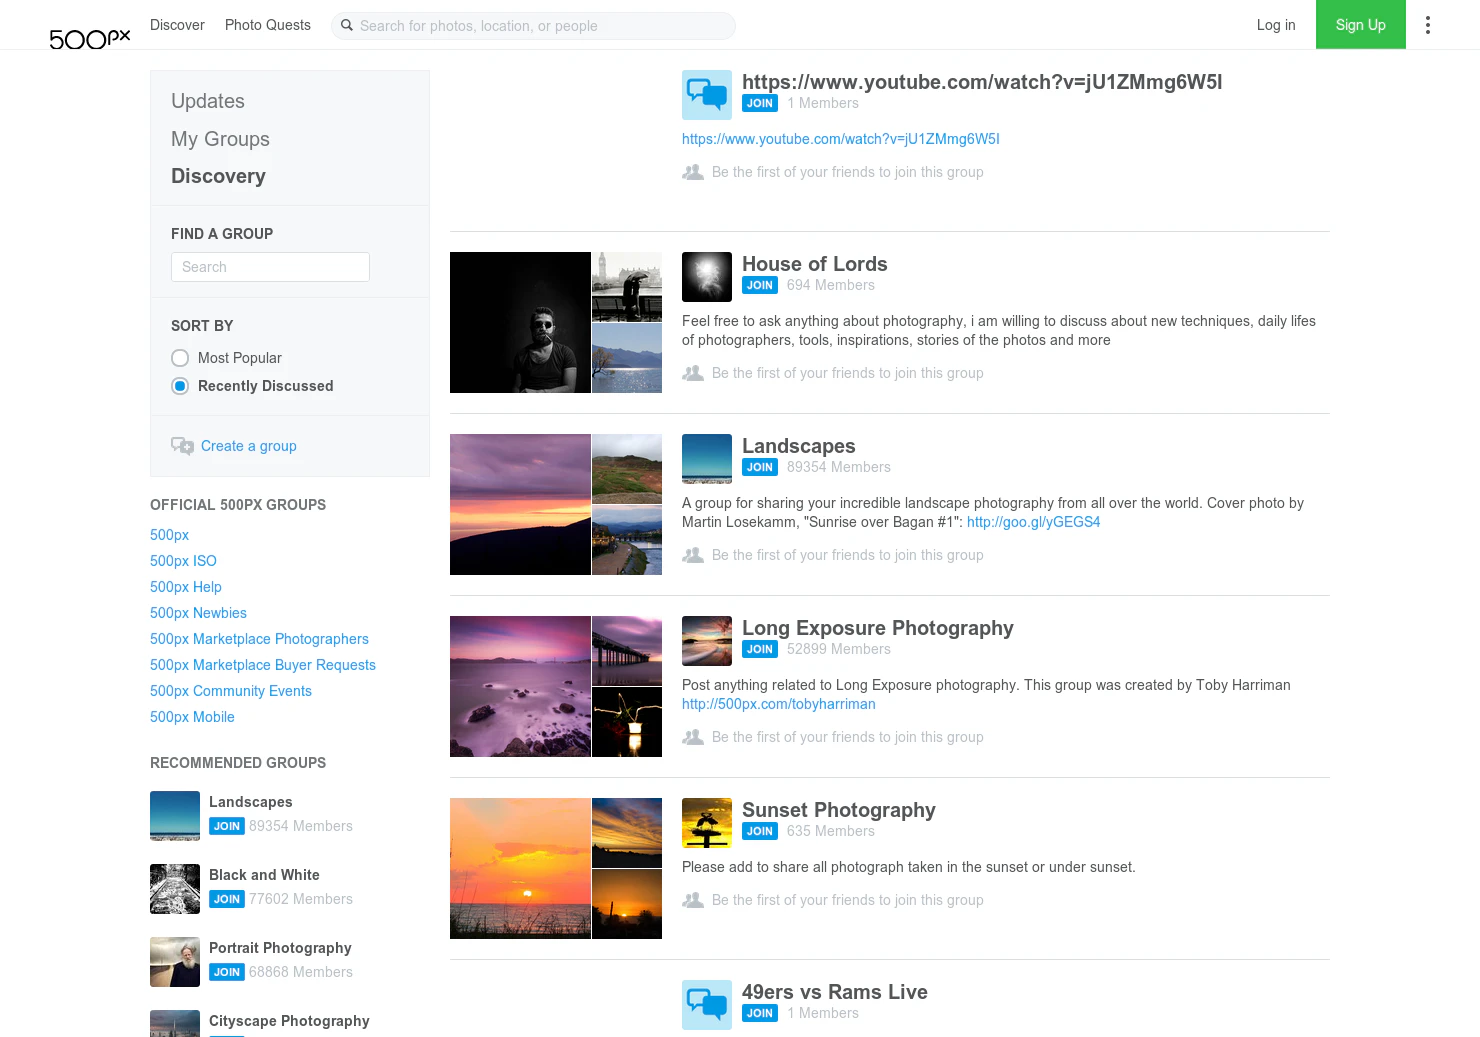Join recommended Black and White group
This screenshot has height=1037, width=1480.
227,899
